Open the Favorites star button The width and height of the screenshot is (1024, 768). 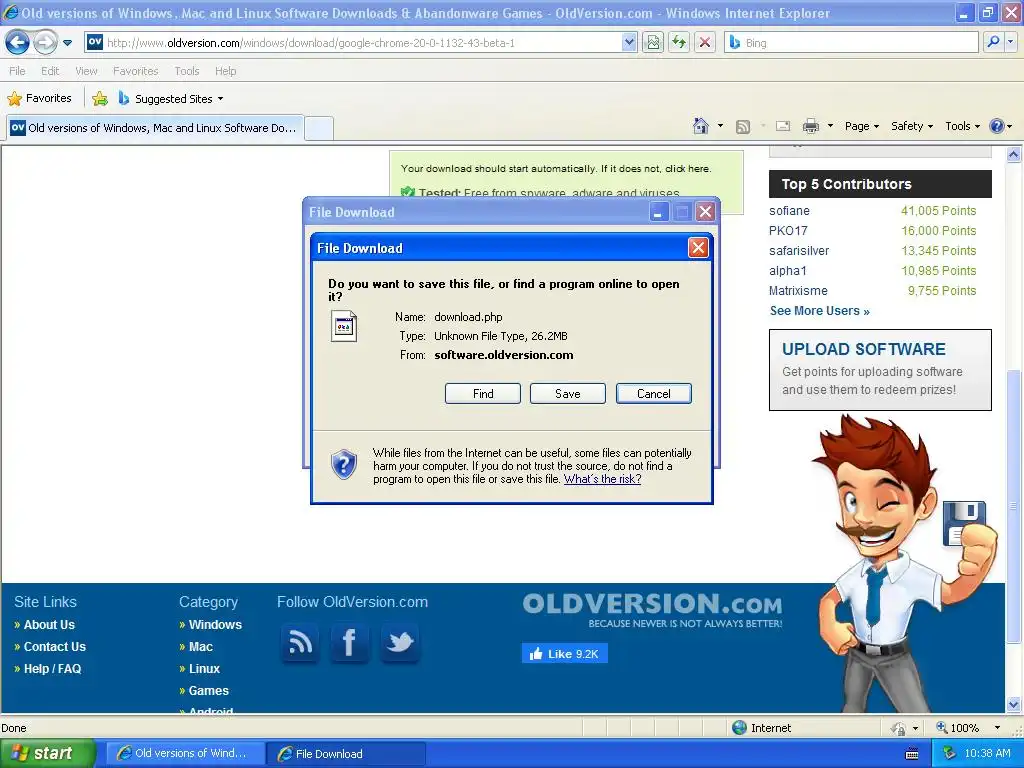click(x=39, y=99)
